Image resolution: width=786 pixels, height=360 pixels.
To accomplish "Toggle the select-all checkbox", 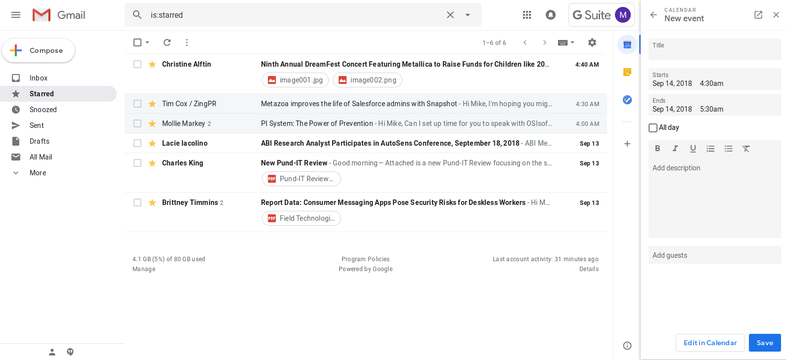I will pyautogui.click(x=137, y=43).
